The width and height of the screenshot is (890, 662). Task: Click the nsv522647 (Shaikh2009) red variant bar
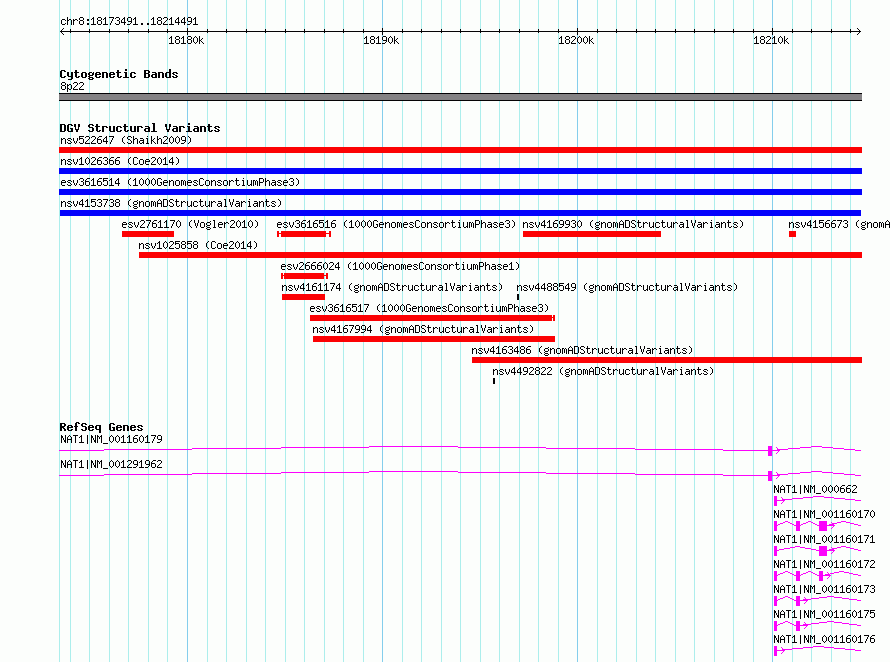(x=460, y=150)
